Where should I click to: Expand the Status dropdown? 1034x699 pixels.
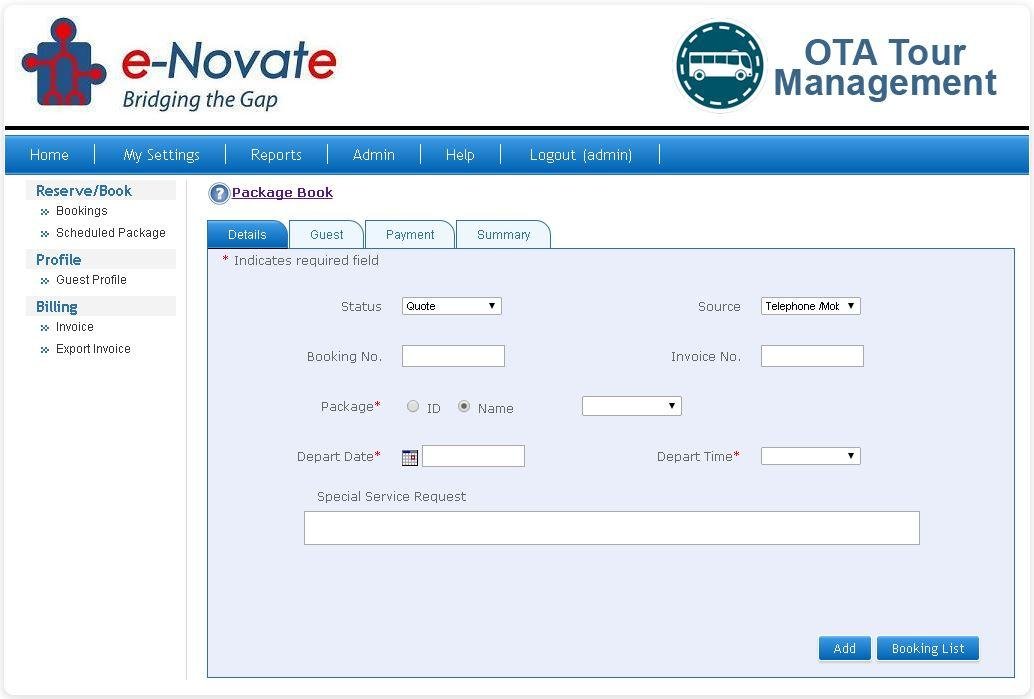coord(452,306)
